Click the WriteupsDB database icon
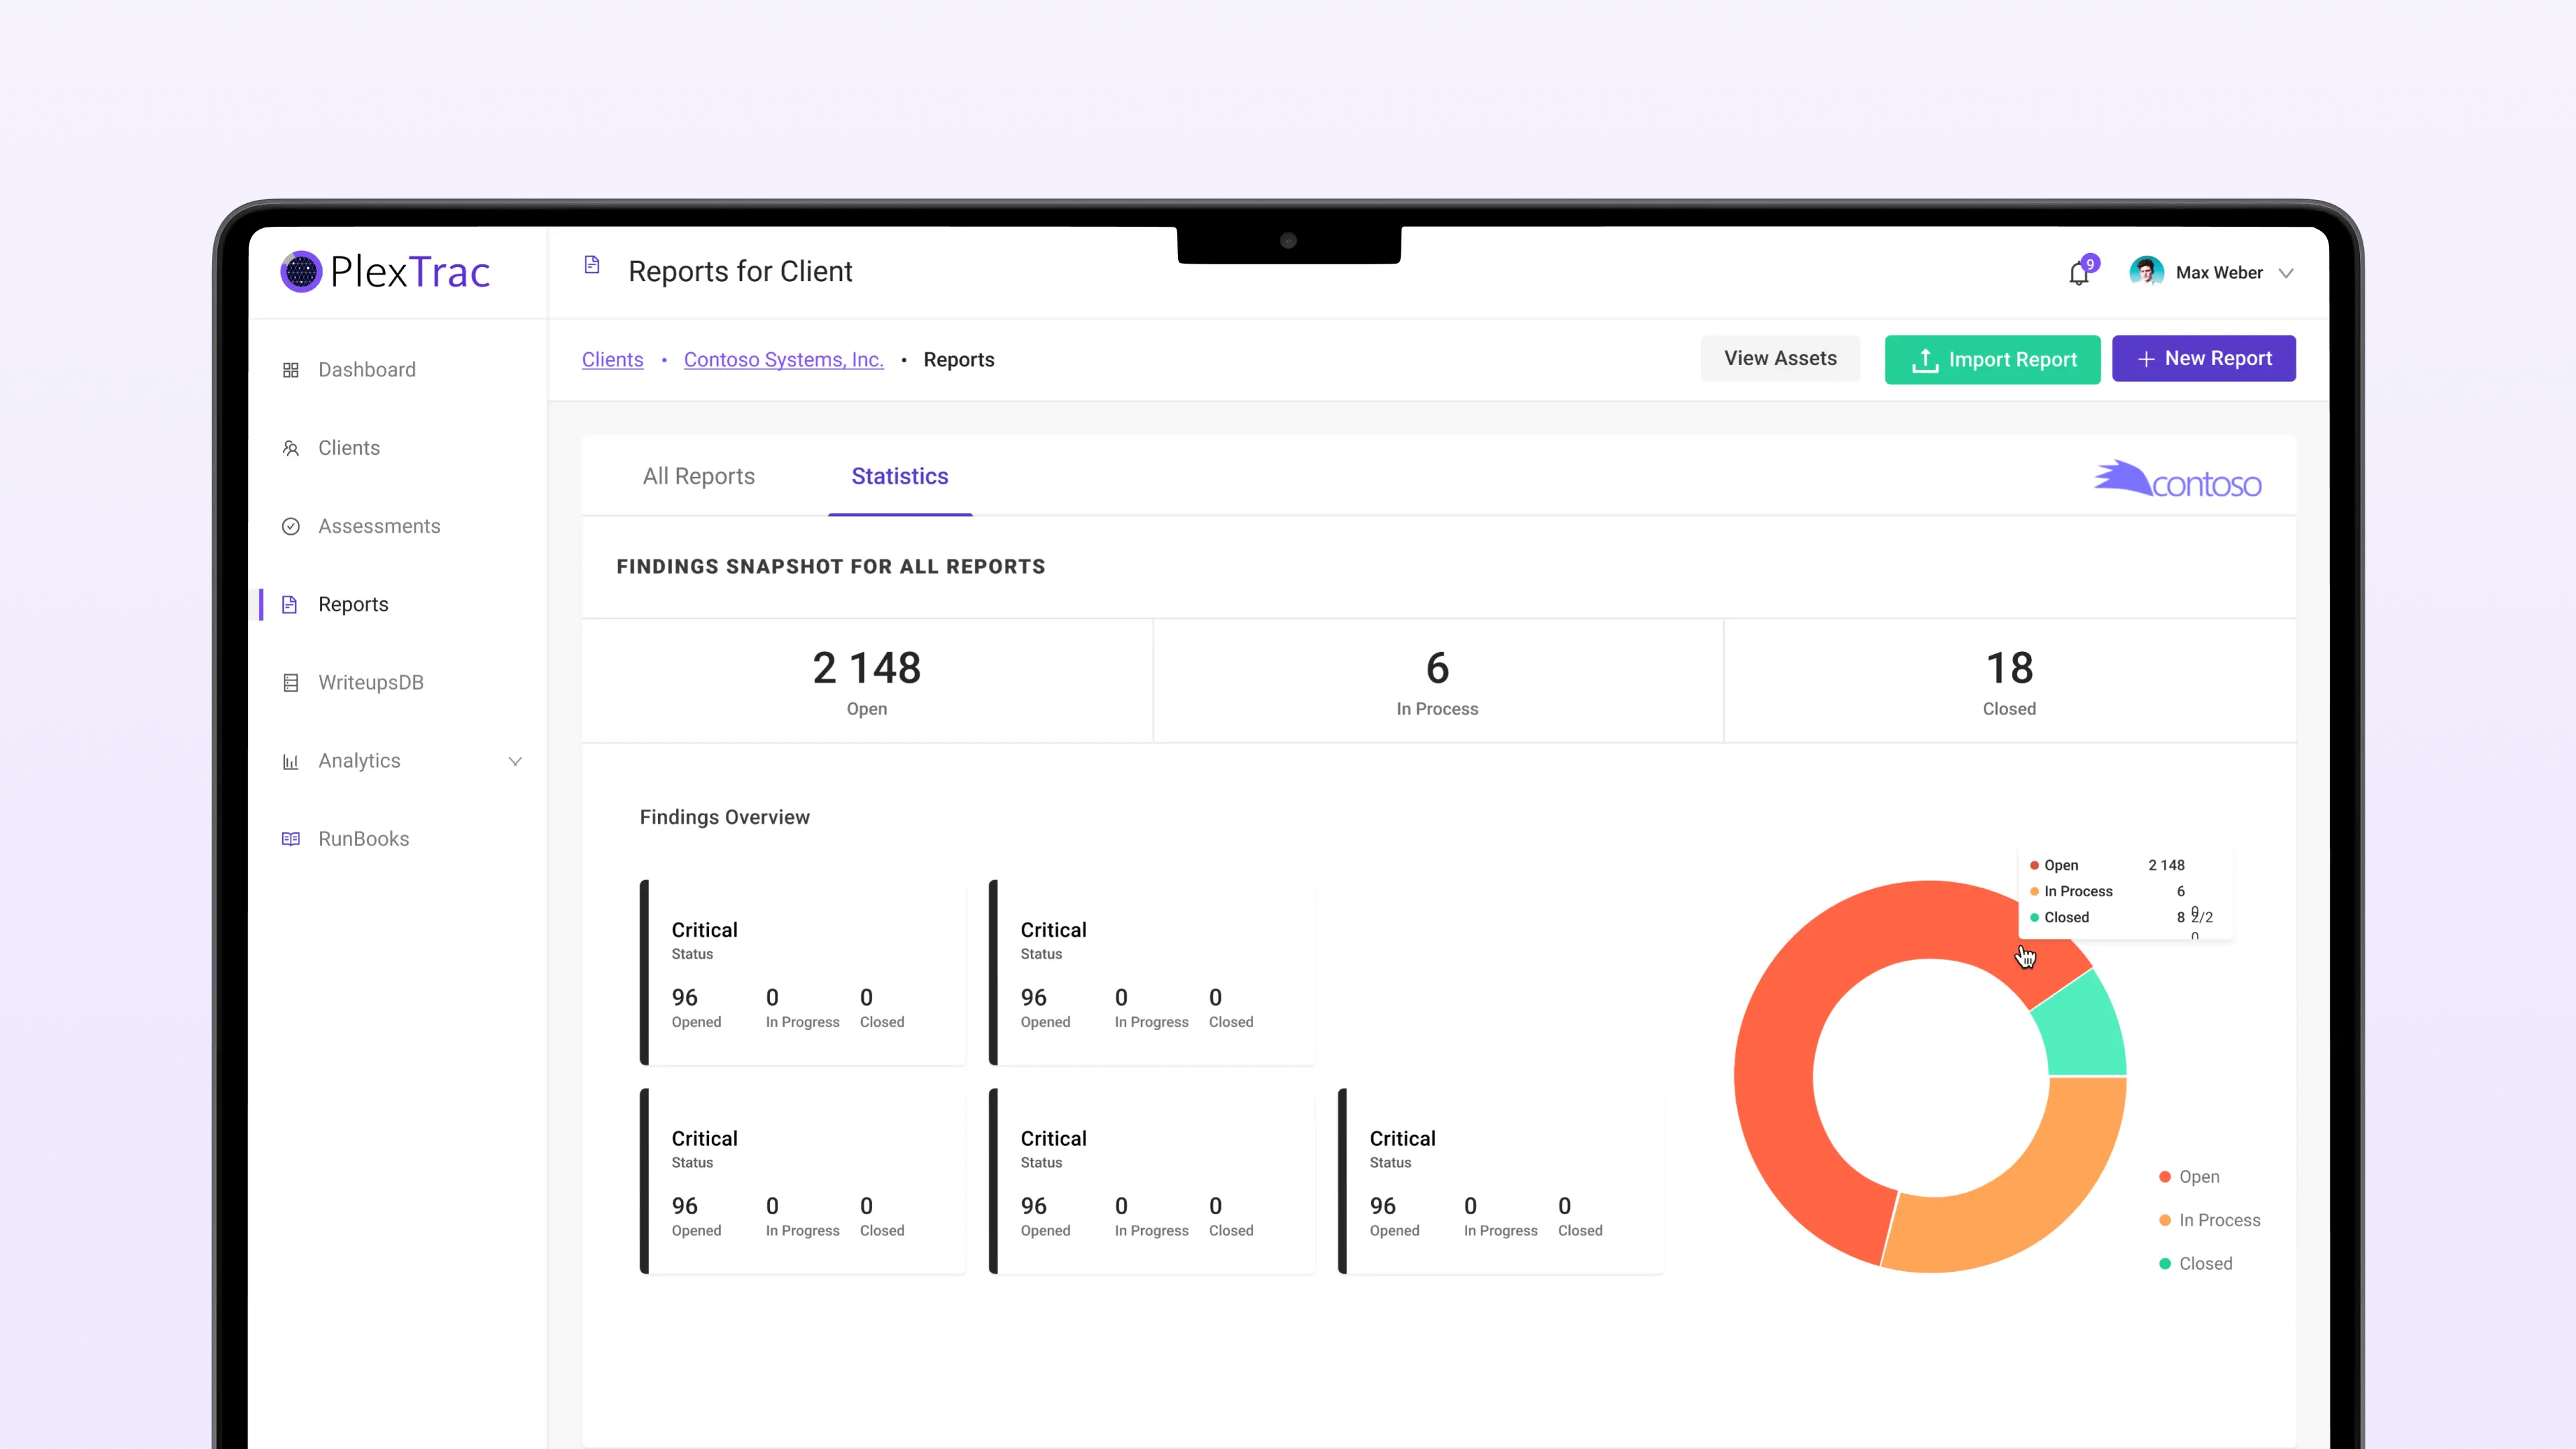The image size is (2576, 1449). tap(291, 683)
